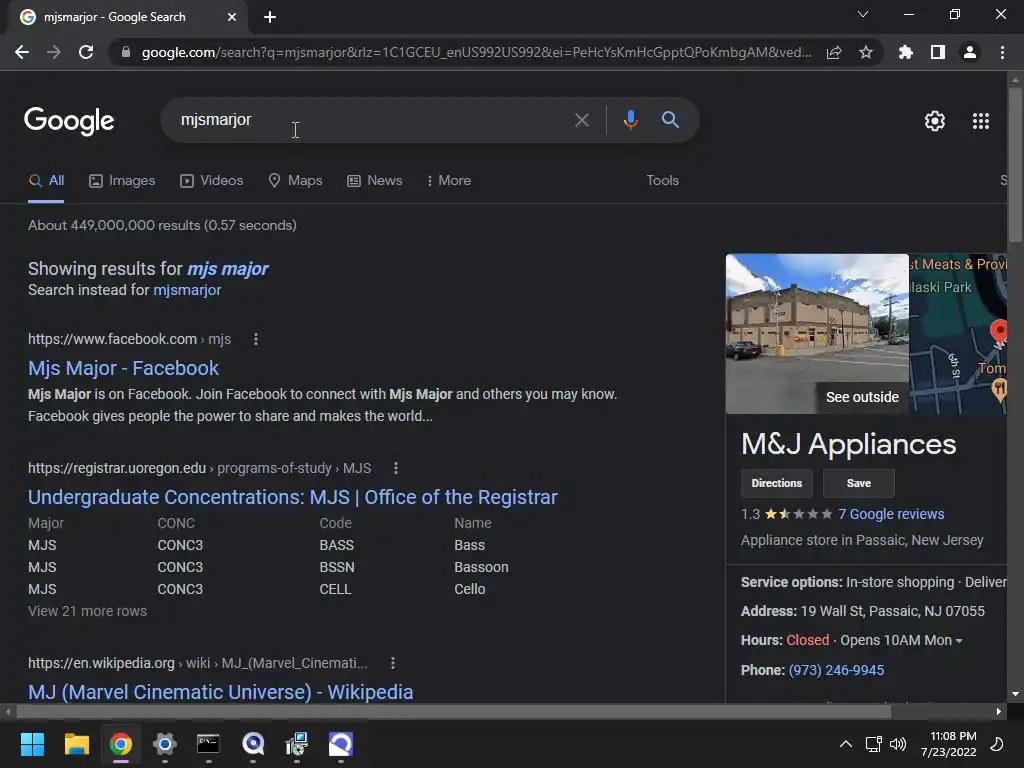The image size is (1024, 768).
Task: Switch to News results
Action: tap(375, 181)
